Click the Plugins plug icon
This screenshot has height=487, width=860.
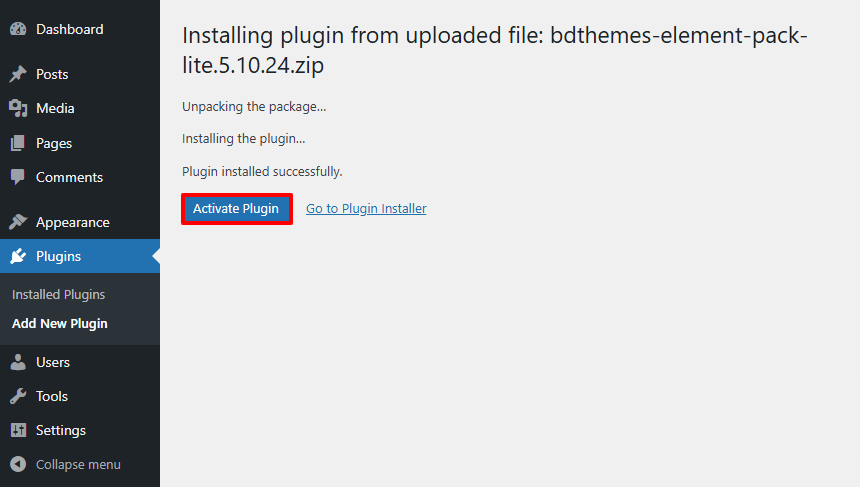(18, 256)
